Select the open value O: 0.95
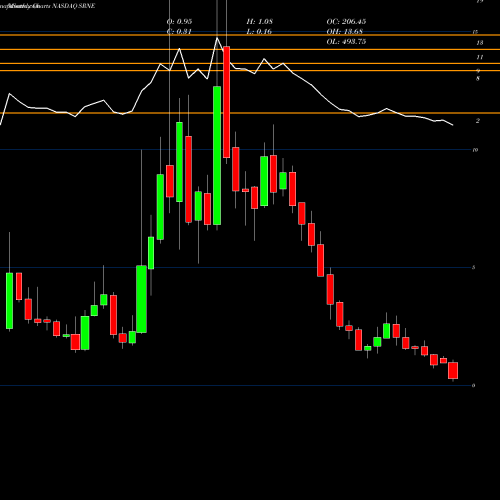This screenshot has height=500, width=500. click(x=179, y=21)
